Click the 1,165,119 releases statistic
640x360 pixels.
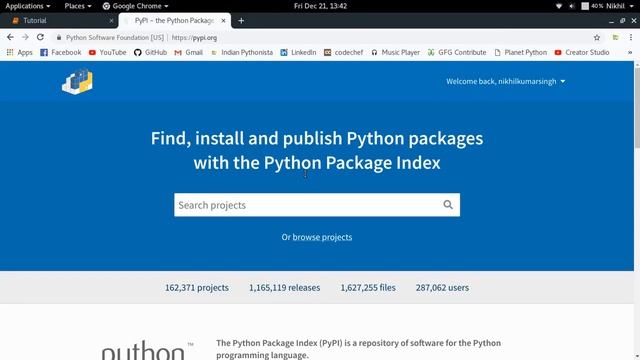tap(284, 288)
